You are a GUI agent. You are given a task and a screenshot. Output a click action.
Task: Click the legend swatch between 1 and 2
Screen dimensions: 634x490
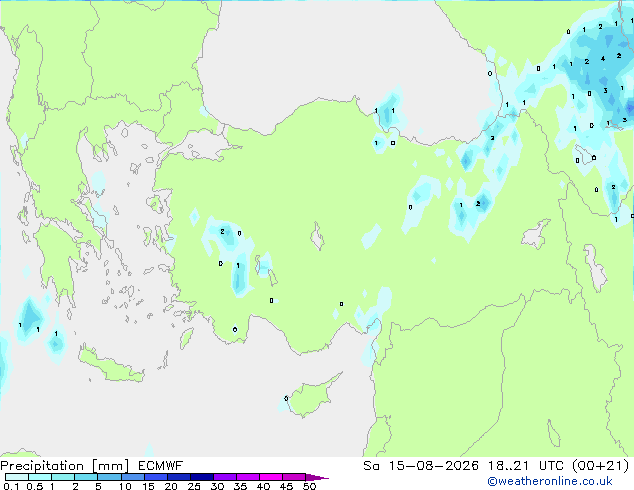[x=63, y=477]
